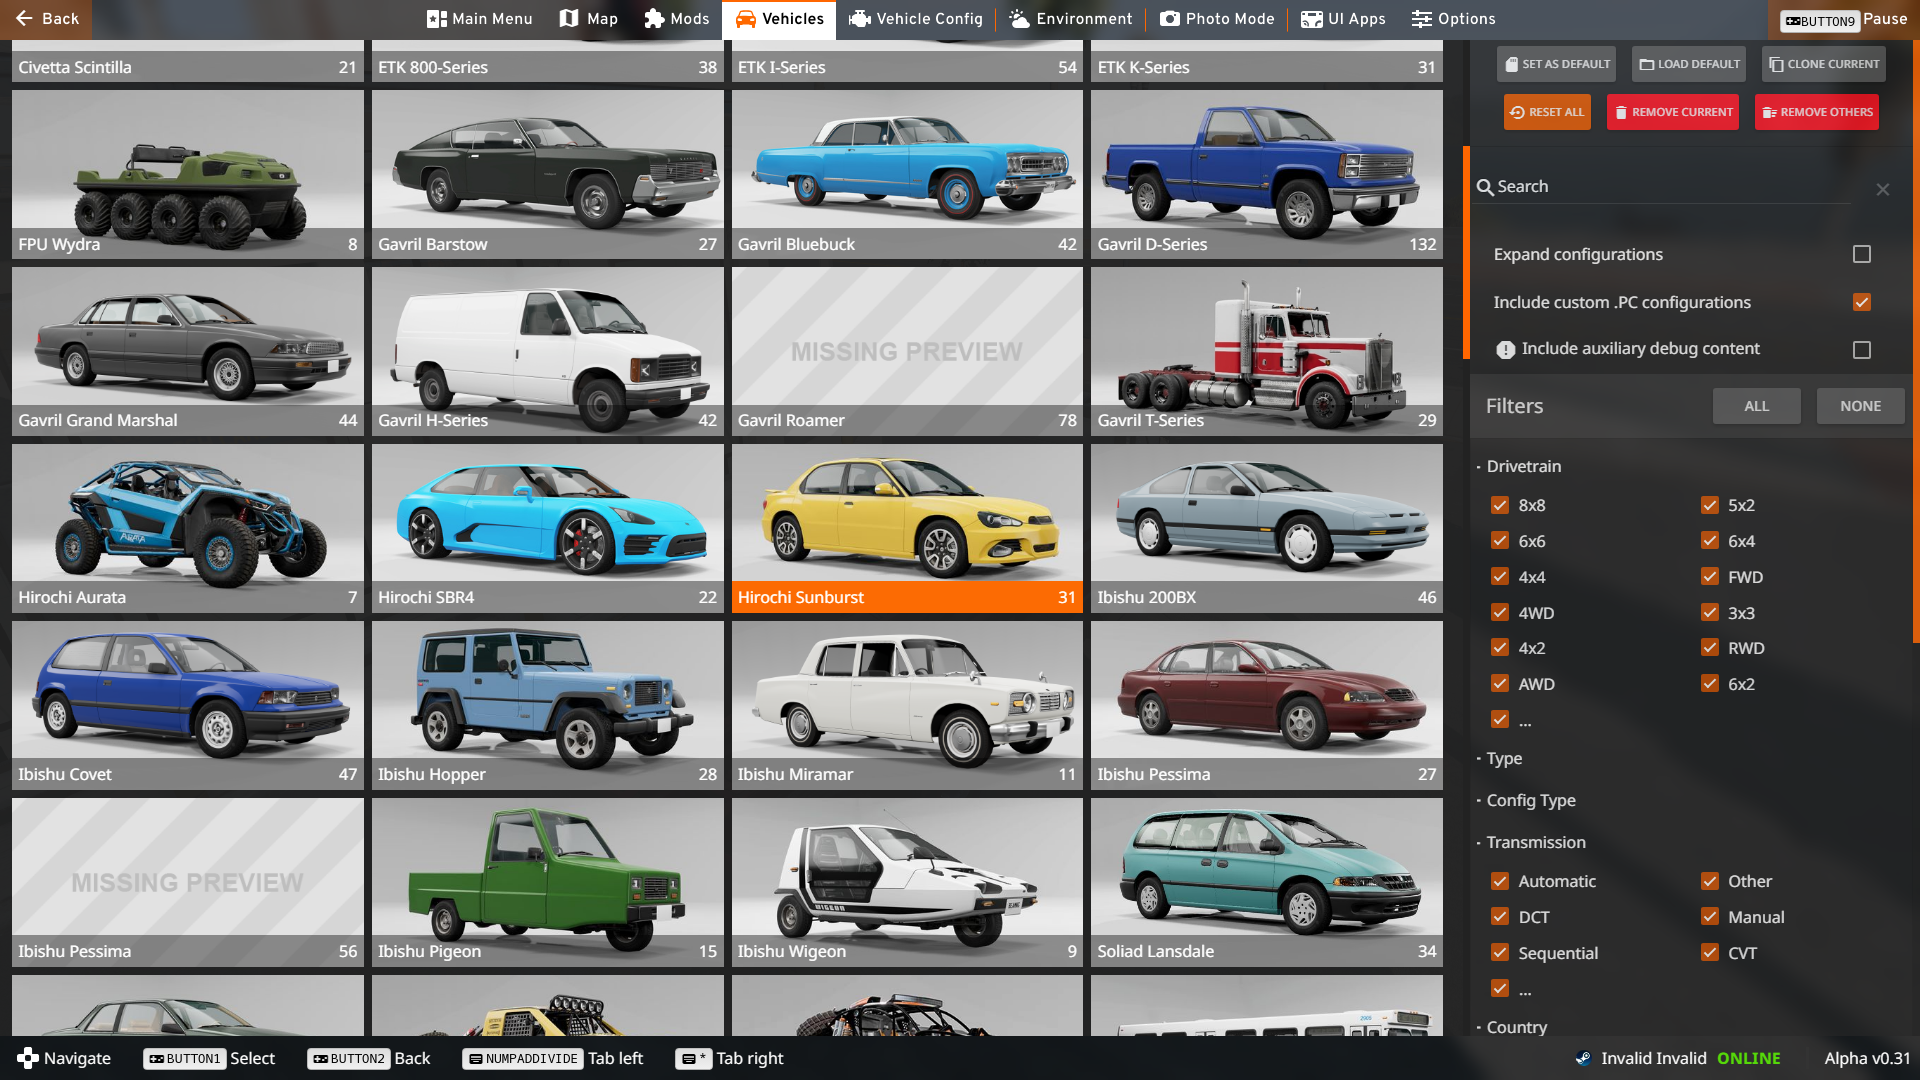Screen dimensions: 1920x1080
Task: Clear search with the X icon
Action: tap(1883, 189)
